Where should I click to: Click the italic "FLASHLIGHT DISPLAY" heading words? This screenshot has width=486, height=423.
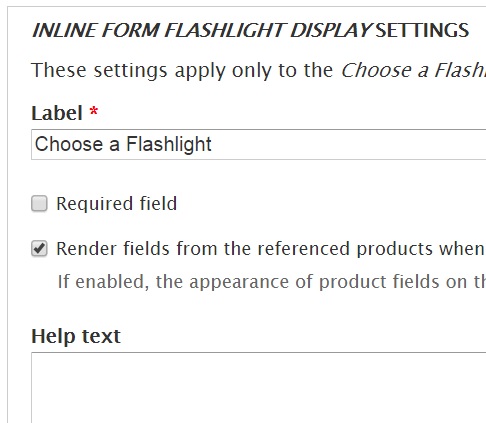(x=268, y=30)
